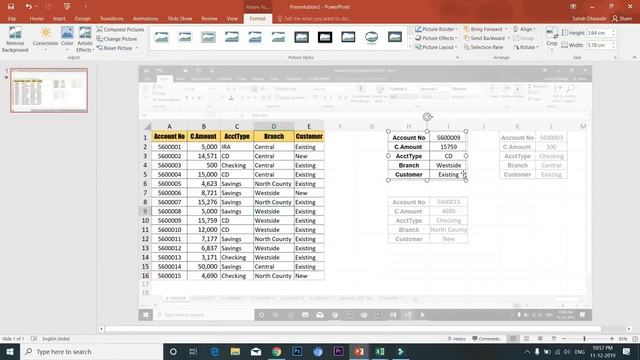This screenshot has height=360, width=640.
Task: Open Picture Layout dropdown
Action: (436, 47)
